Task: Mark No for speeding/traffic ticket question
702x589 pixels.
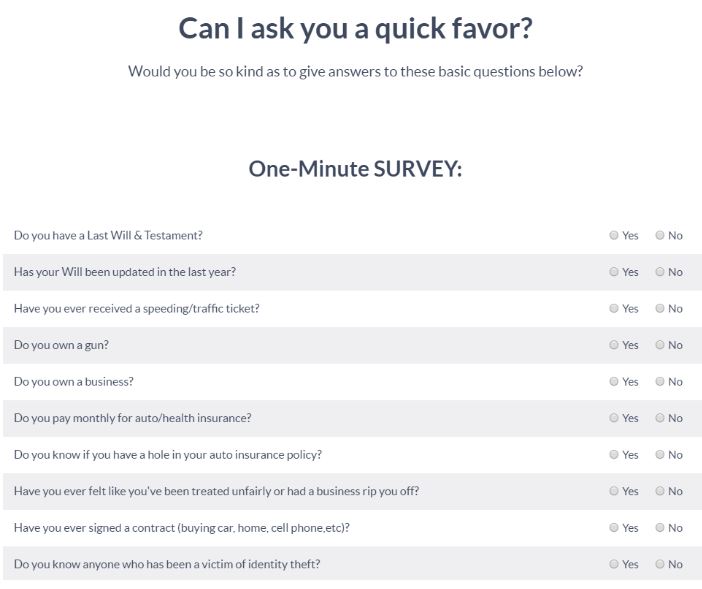Action: pos(659,308)
